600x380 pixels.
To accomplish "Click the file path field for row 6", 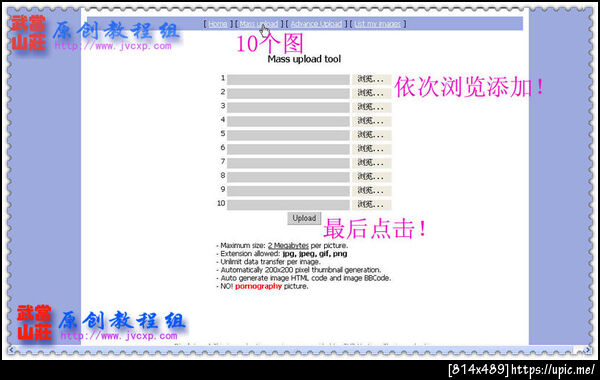I will click(288, 149).
